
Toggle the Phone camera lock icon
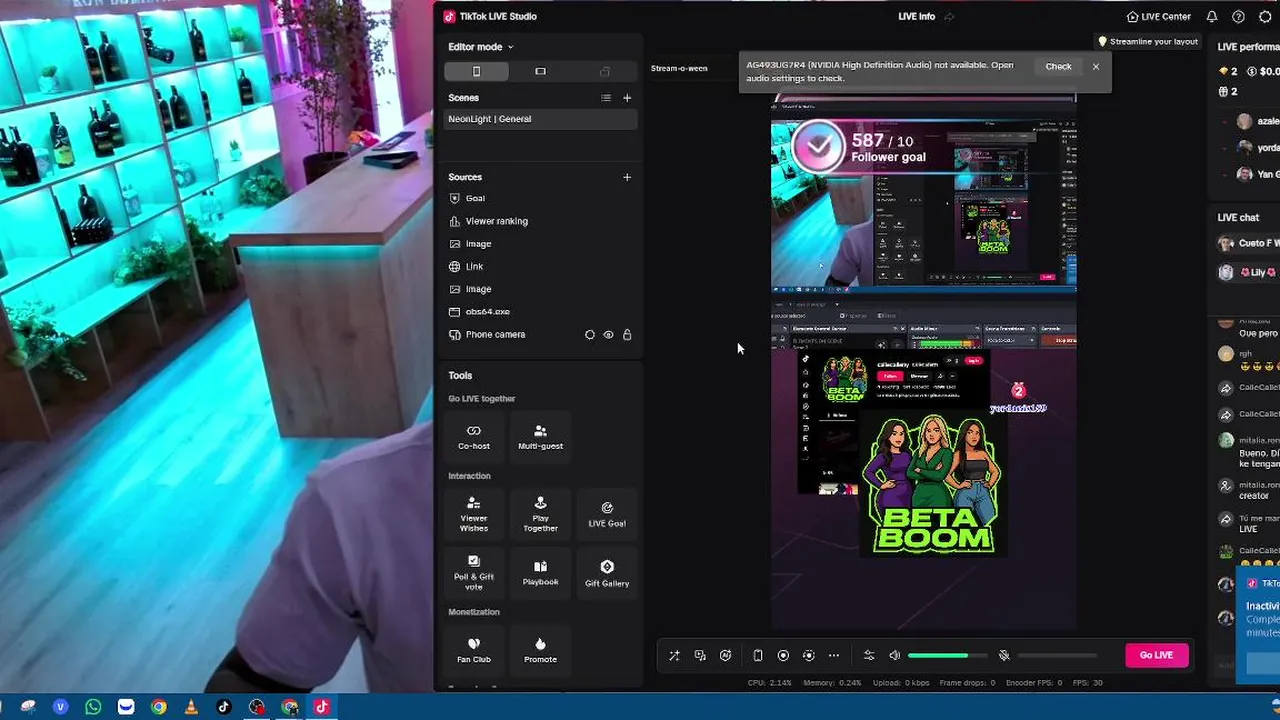point(627,335)
